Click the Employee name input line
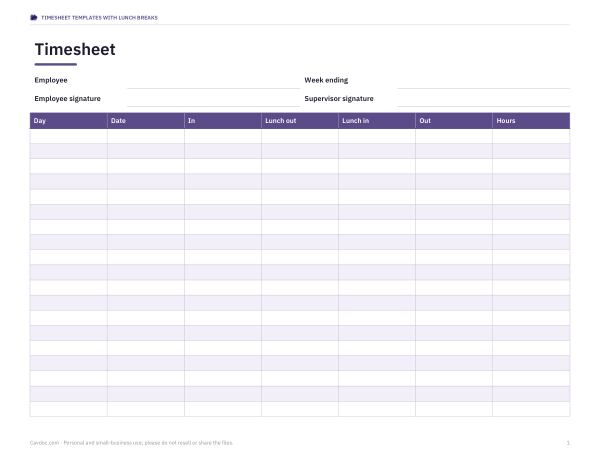 [x=214, y=81]
